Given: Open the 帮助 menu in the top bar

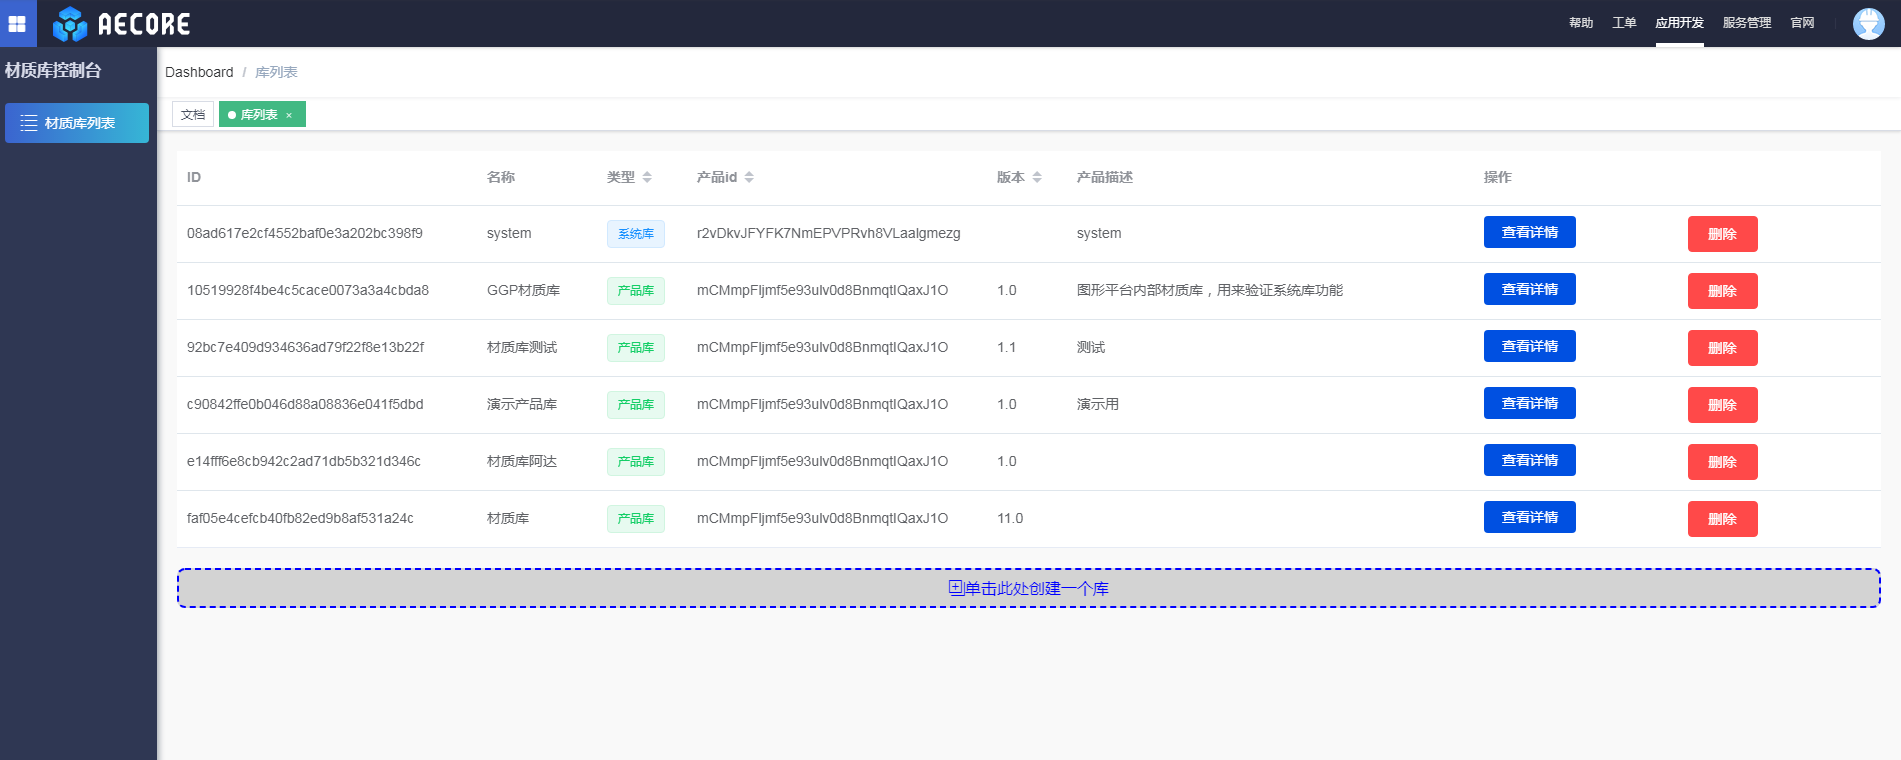Looking at the screenshot, I should point(1580,23).
